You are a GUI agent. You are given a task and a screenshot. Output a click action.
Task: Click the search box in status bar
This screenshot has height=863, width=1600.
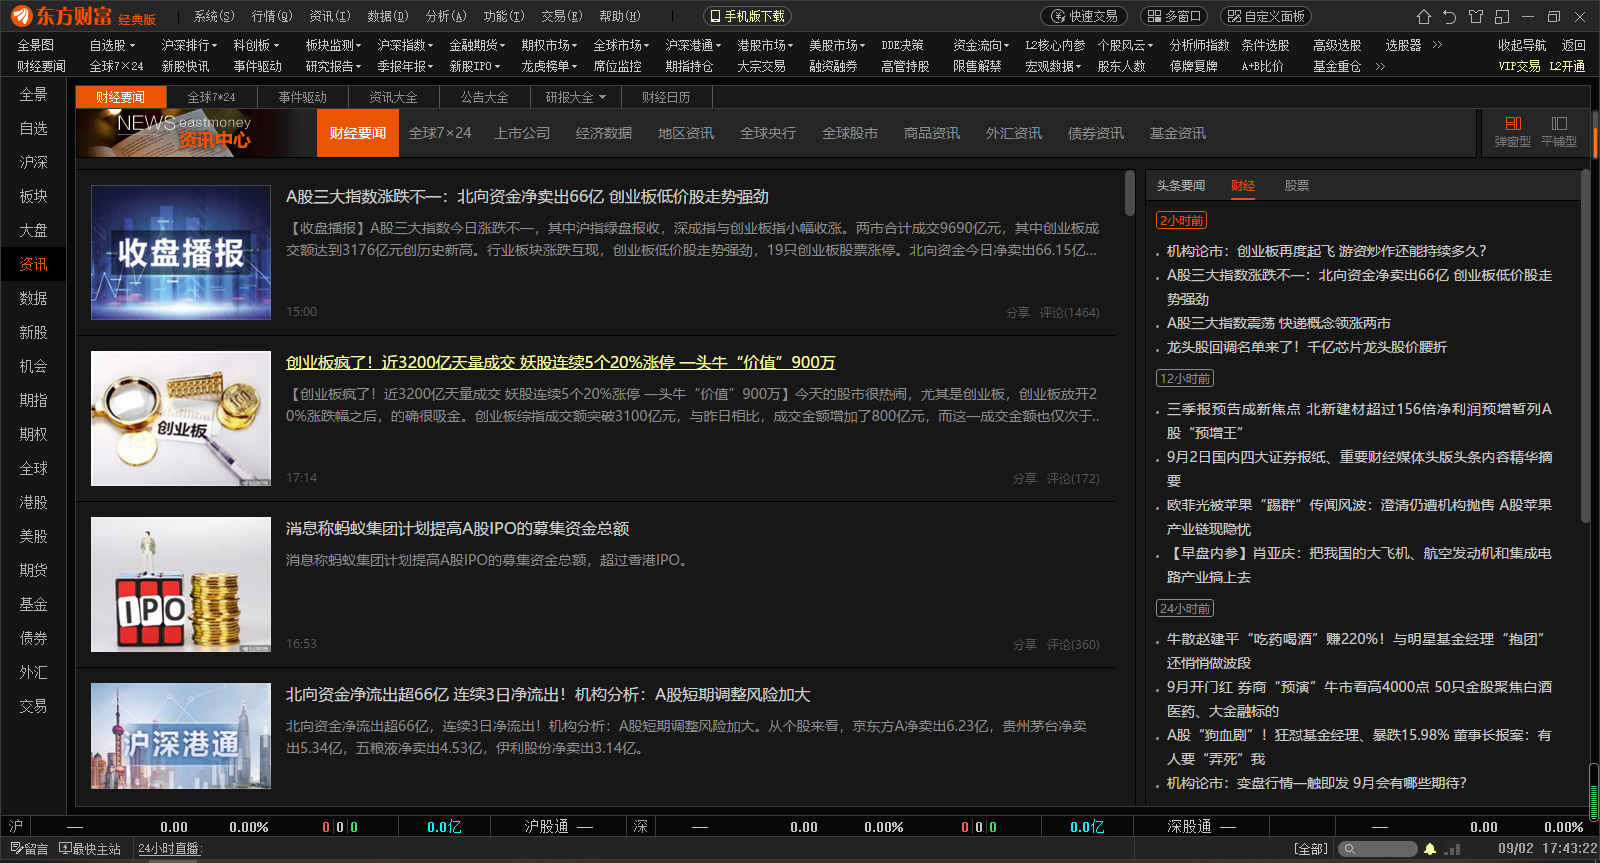1378,849
